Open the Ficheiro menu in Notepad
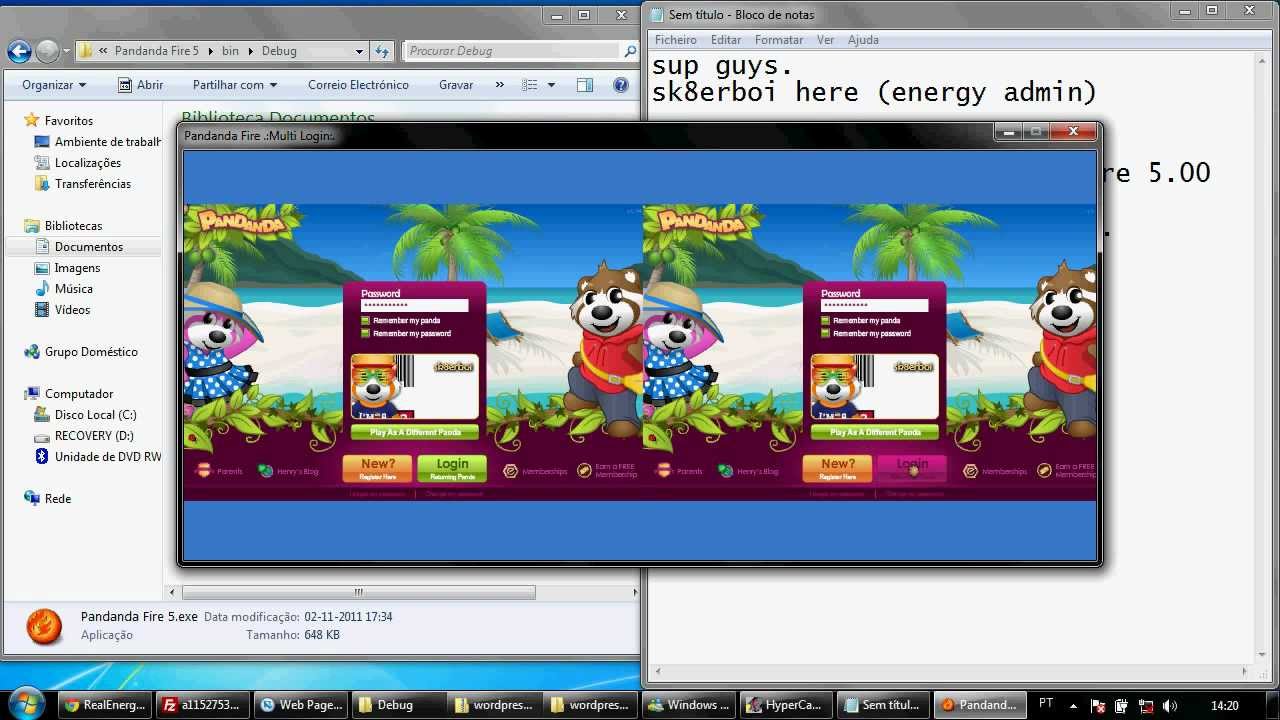This screenshot has height=720, width=1280. [676, 40]
